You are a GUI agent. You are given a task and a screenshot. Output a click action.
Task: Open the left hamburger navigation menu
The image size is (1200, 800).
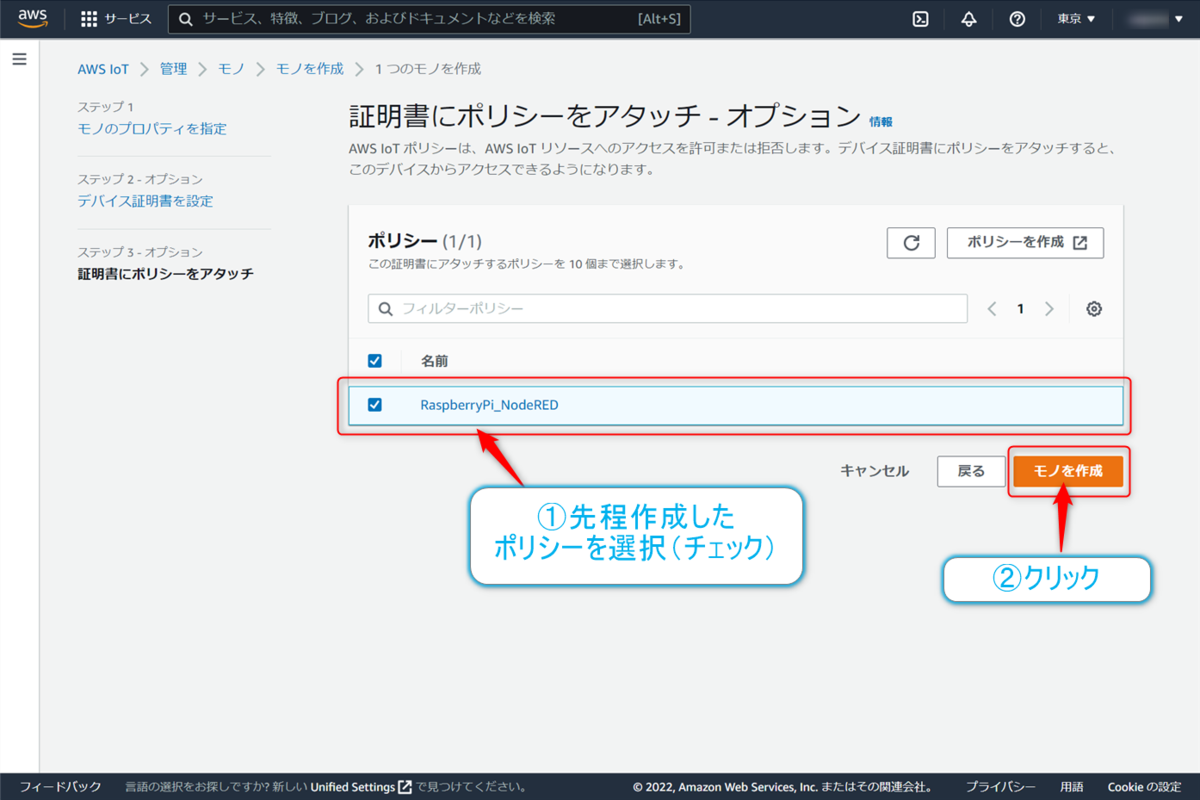point(19,59)
